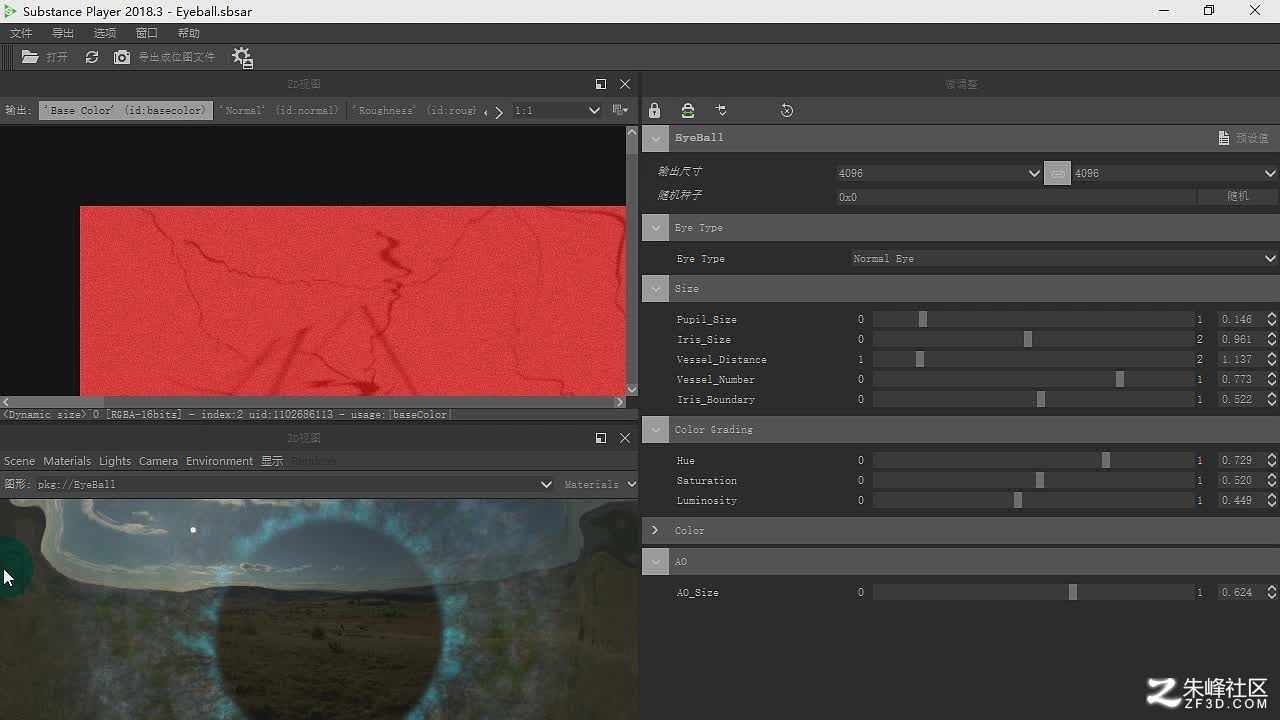
Task: Close the 3D view panel
Action: 625,438
